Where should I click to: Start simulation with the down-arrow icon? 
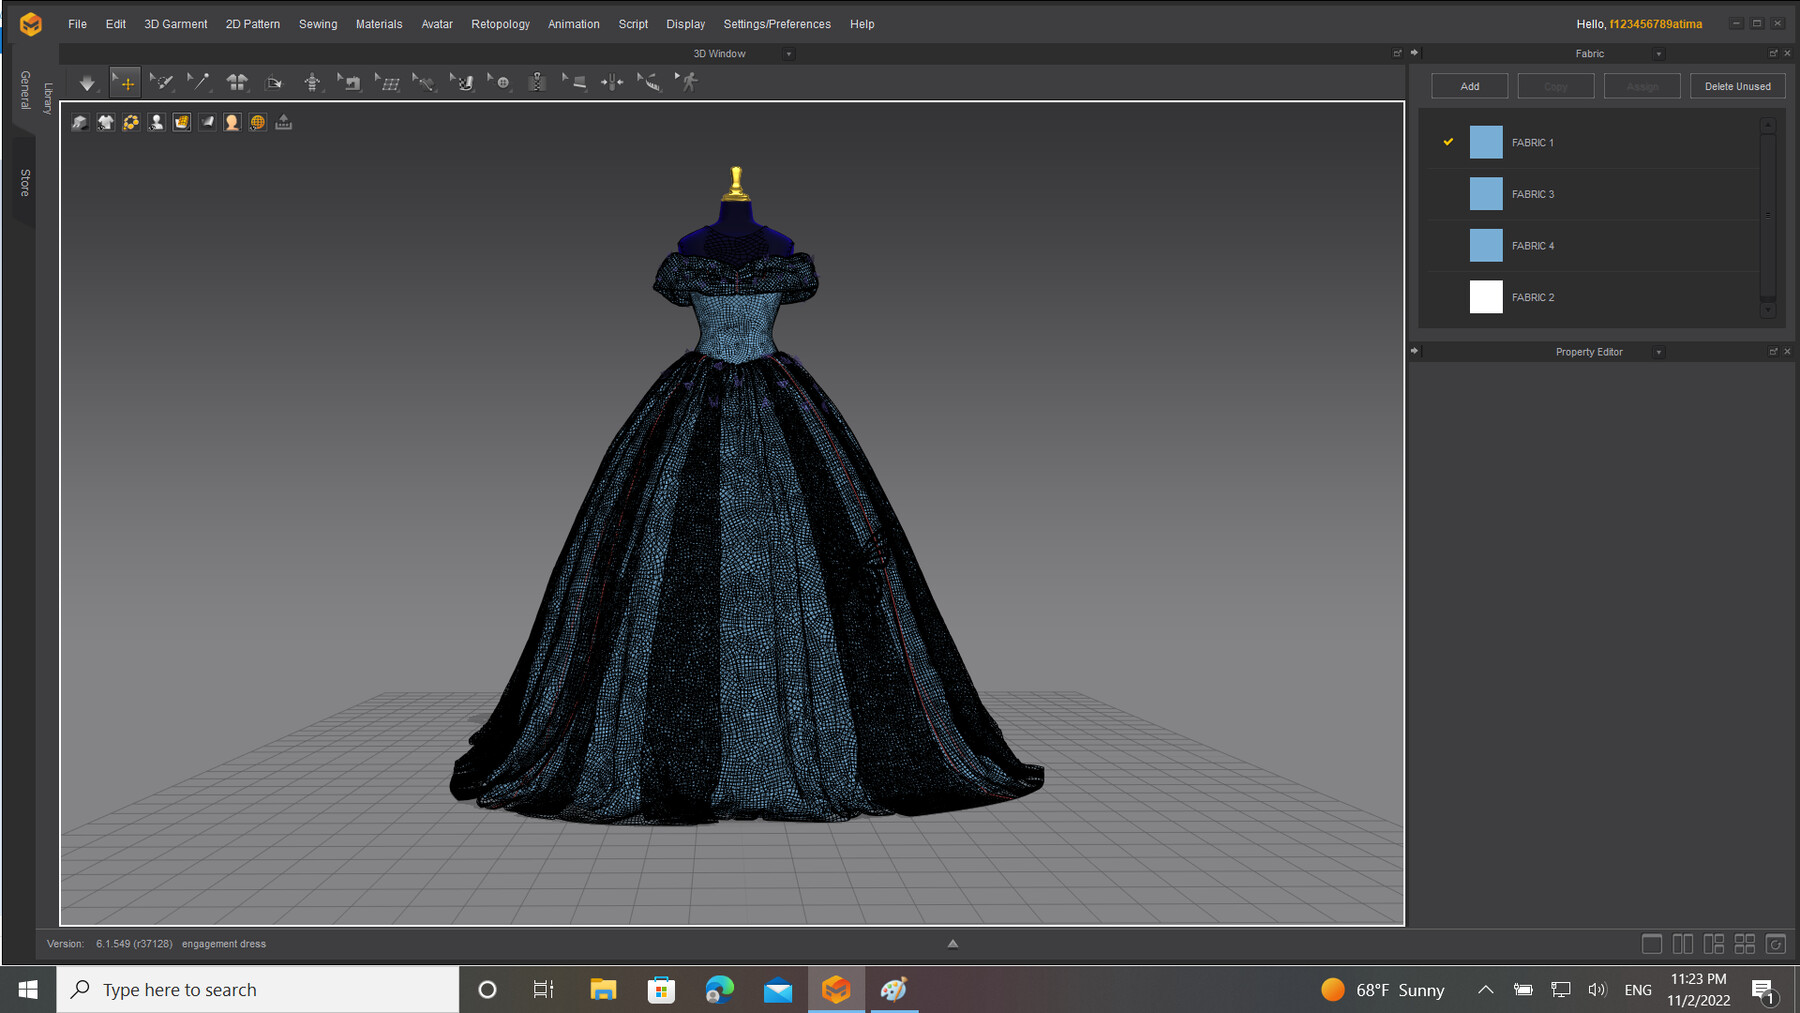pos(87,82)
